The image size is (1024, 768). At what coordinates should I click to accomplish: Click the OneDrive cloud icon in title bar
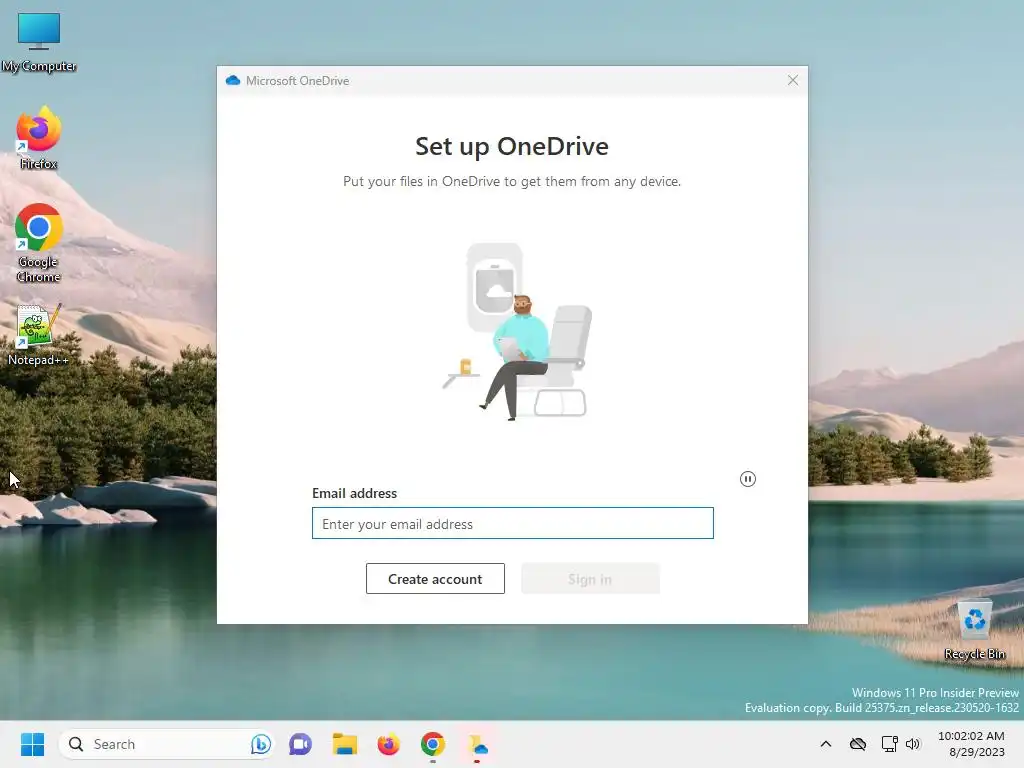pyautogui.click(x=232, y=80)
